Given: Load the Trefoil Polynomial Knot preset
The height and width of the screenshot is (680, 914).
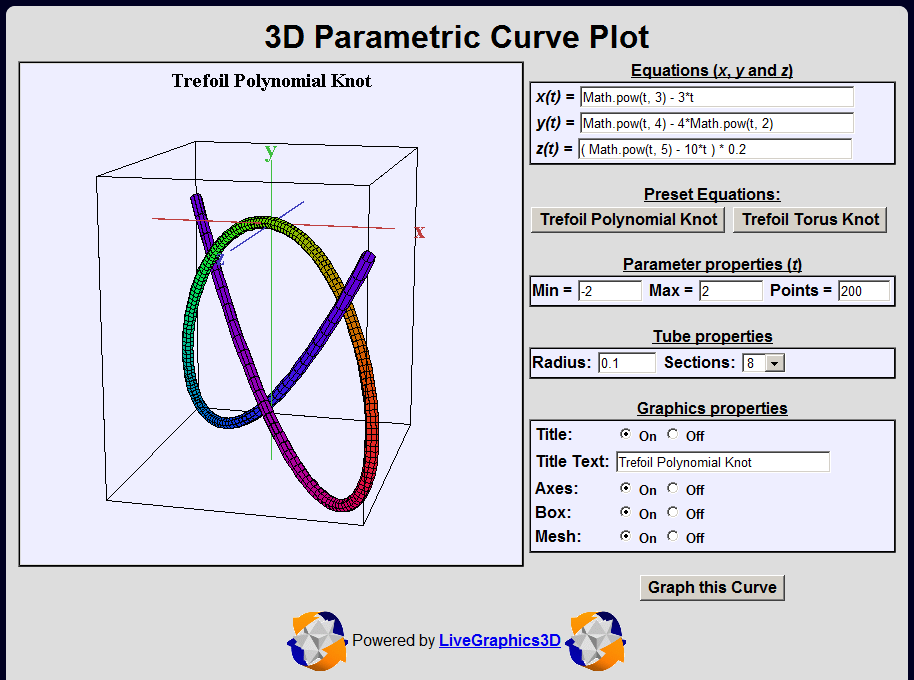Looking at the screenshot, I should (628, 220).
